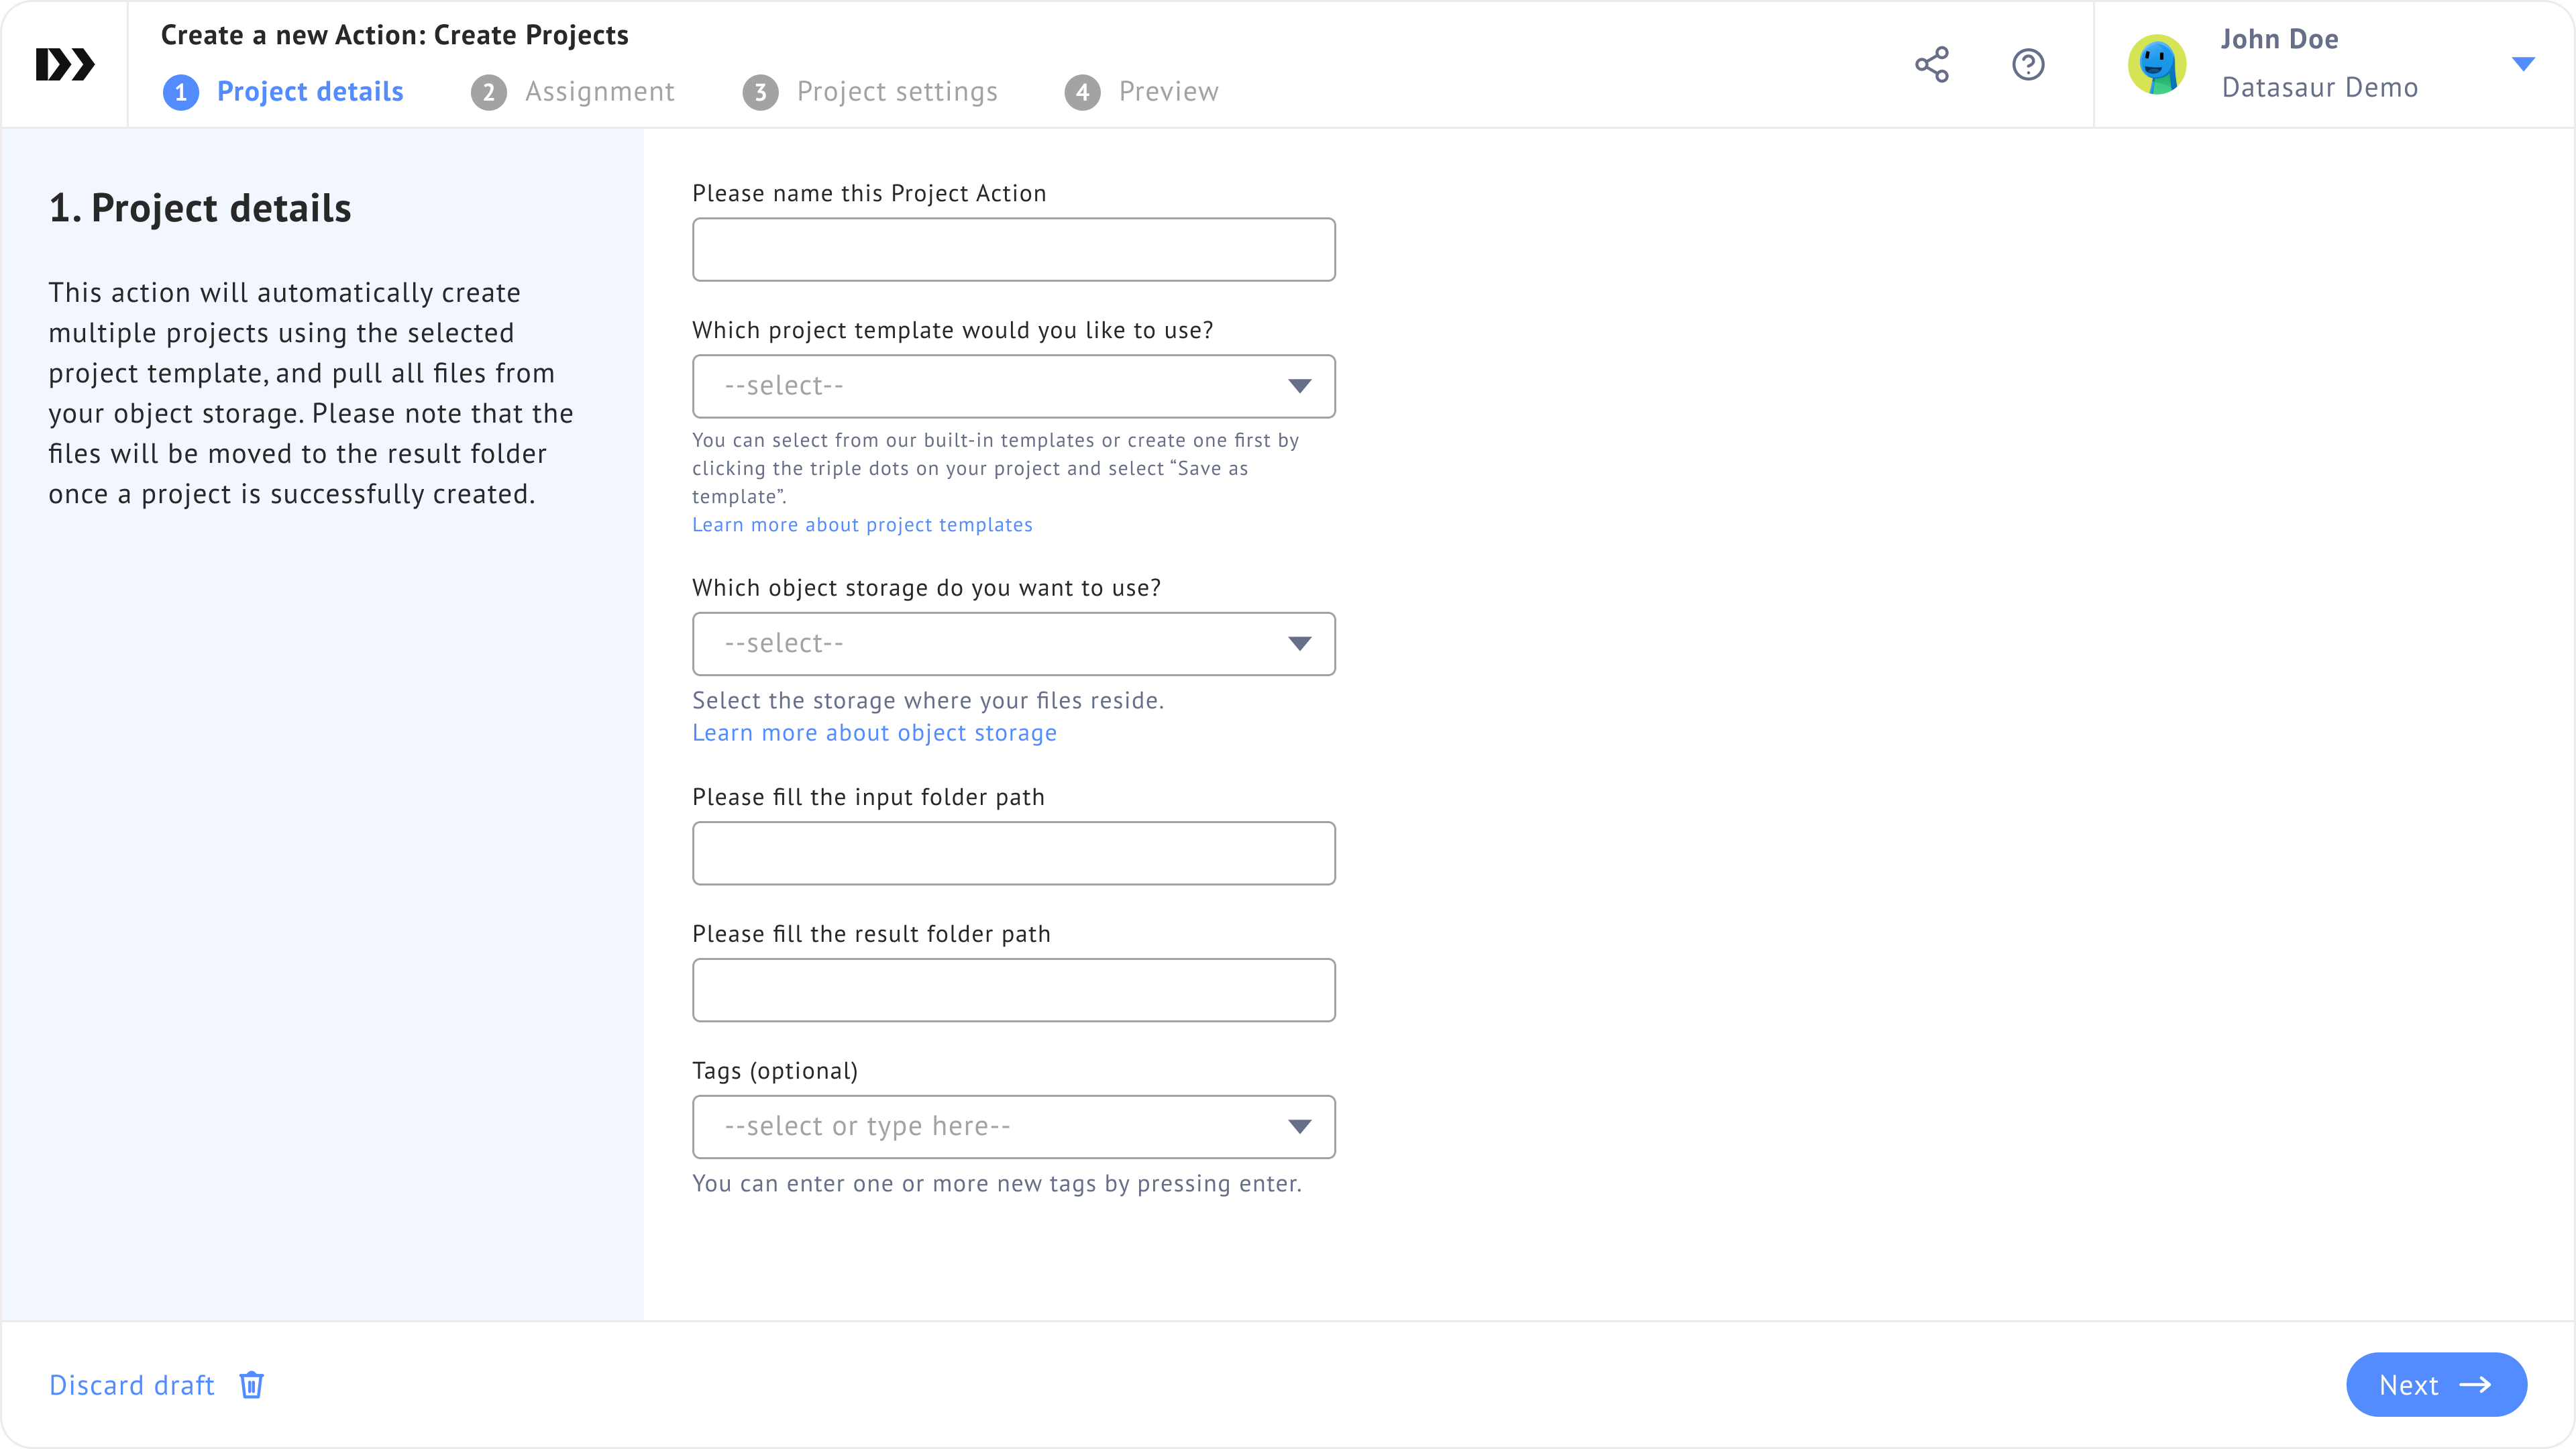Click the Project Action name field
Image resolution: width=2576 pixels, height=1449 pixels.
point(1013,249)
